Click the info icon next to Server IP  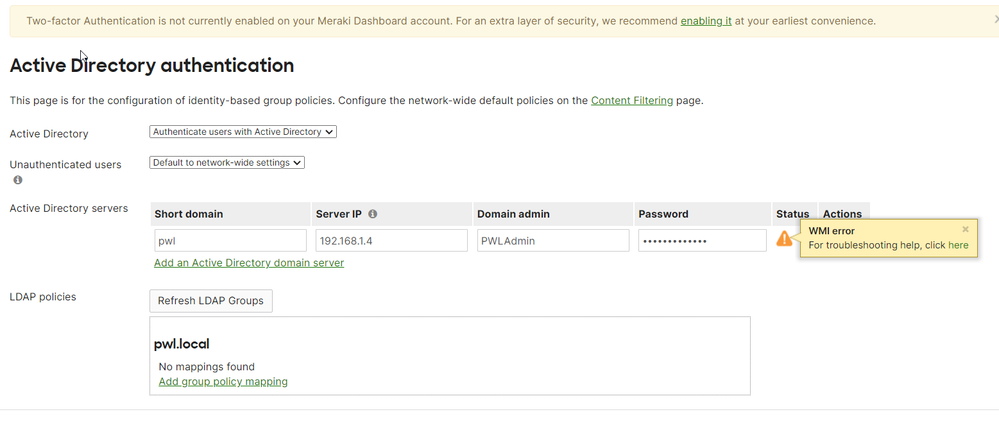click(372, 214)
